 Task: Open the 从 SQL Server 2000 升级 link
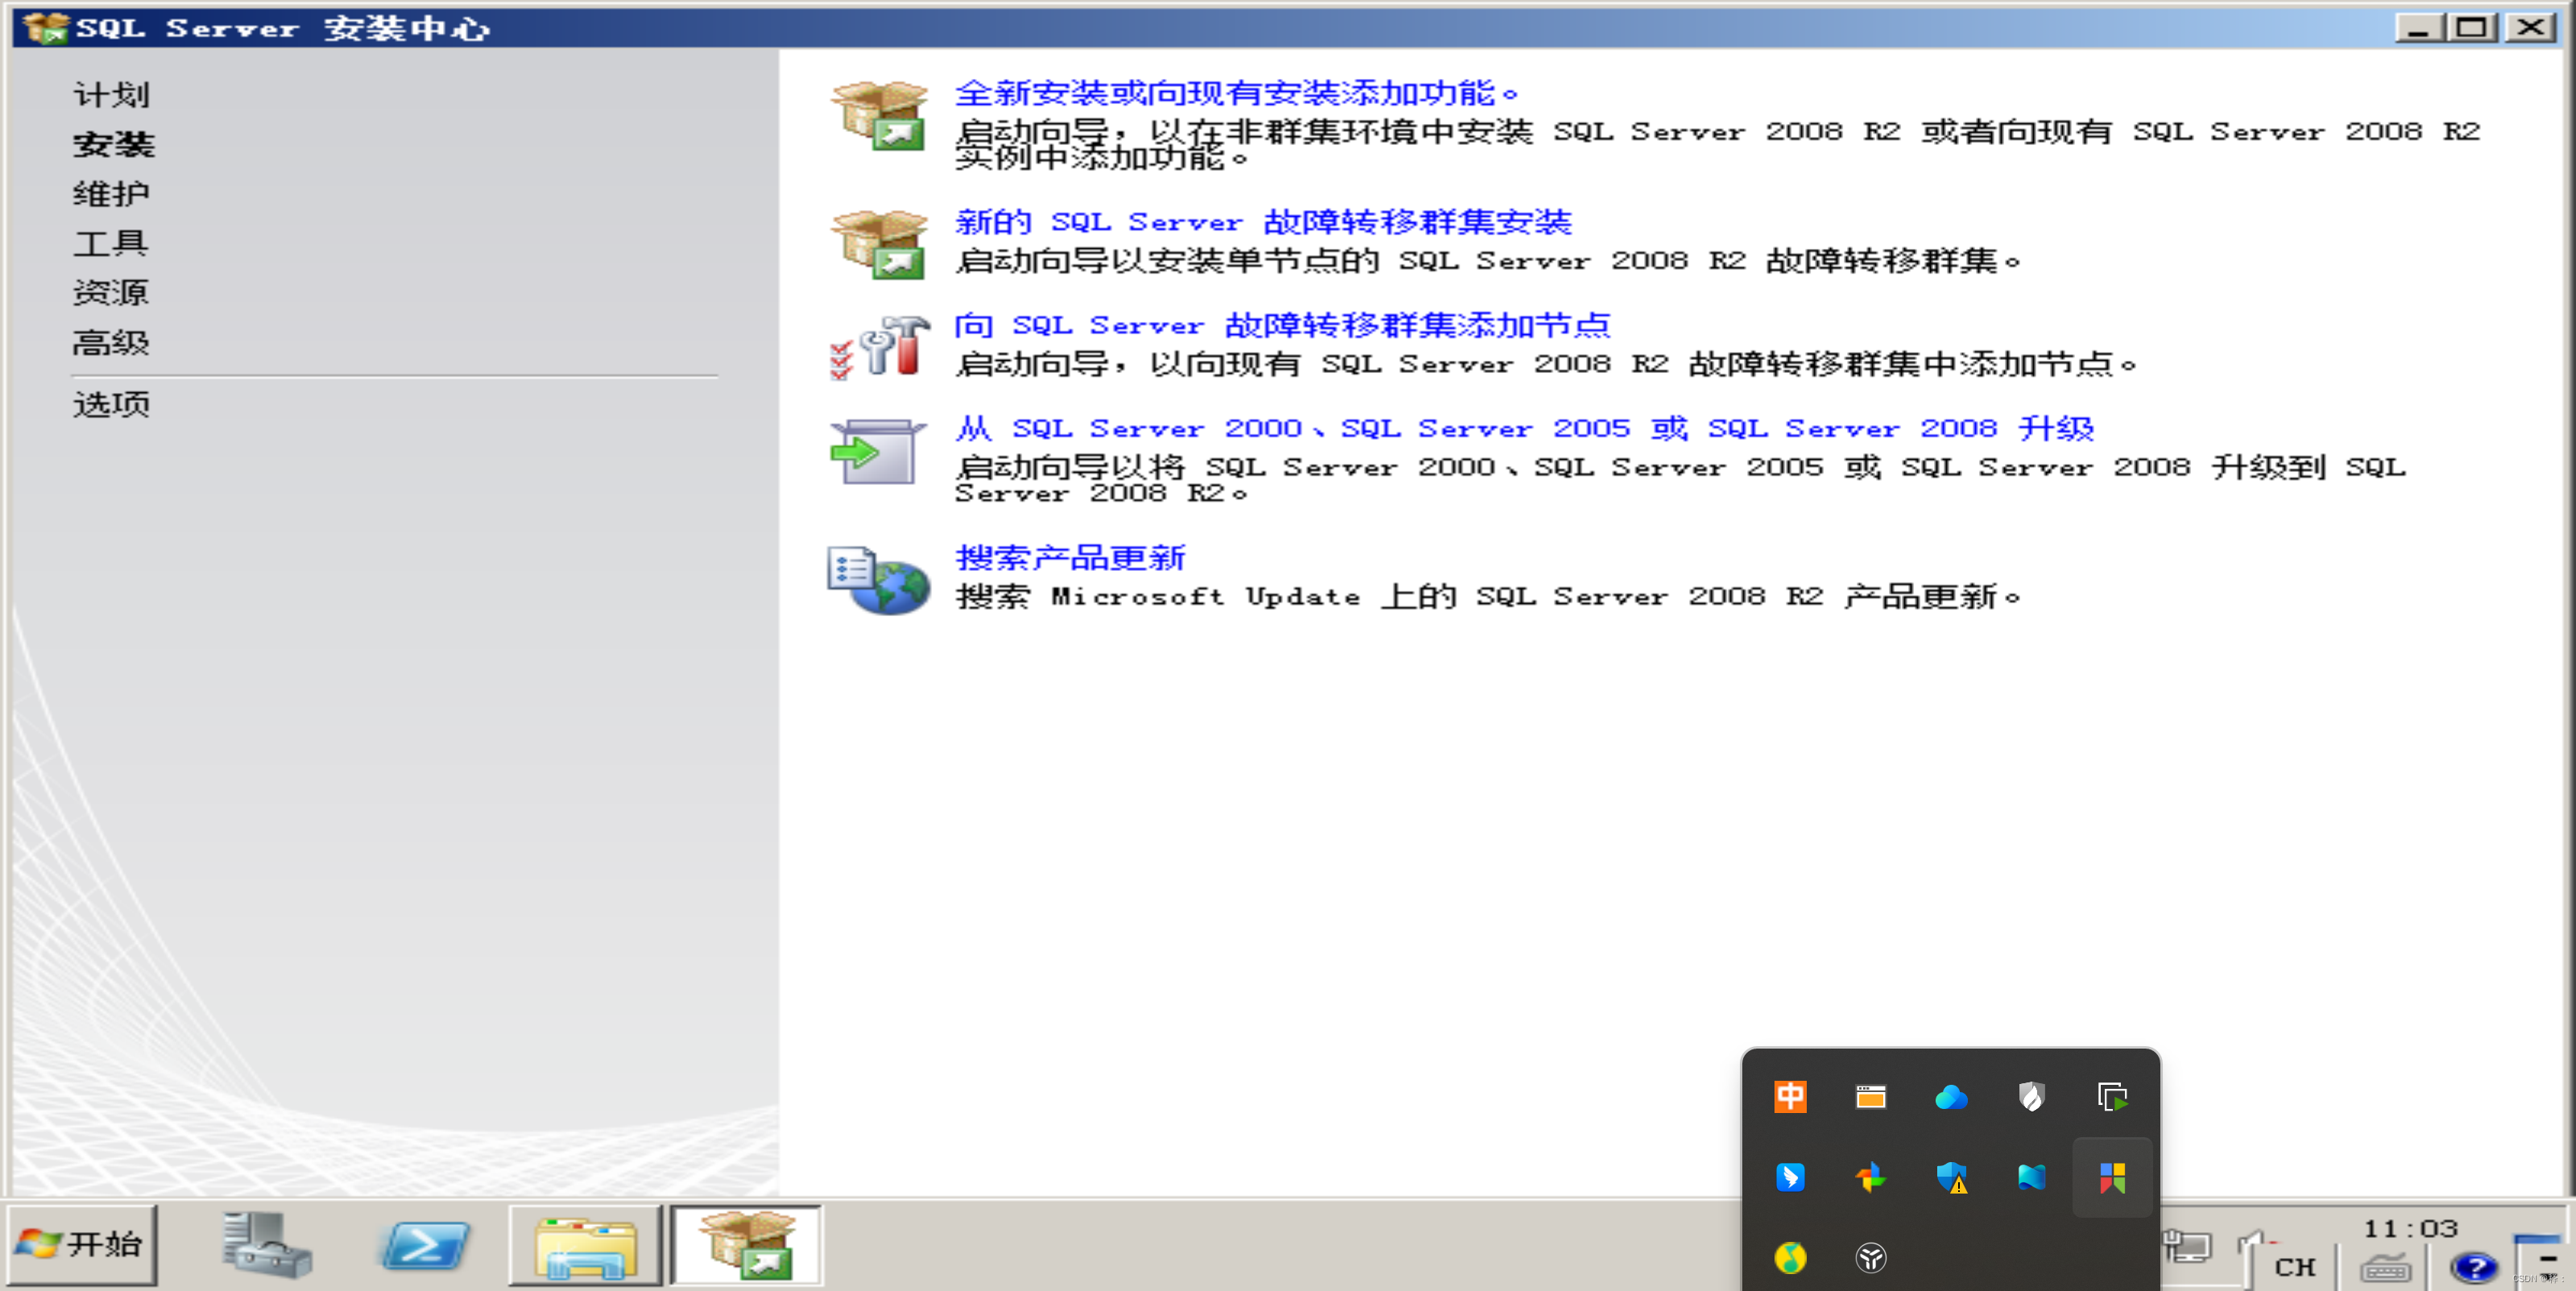[1524, 428]
